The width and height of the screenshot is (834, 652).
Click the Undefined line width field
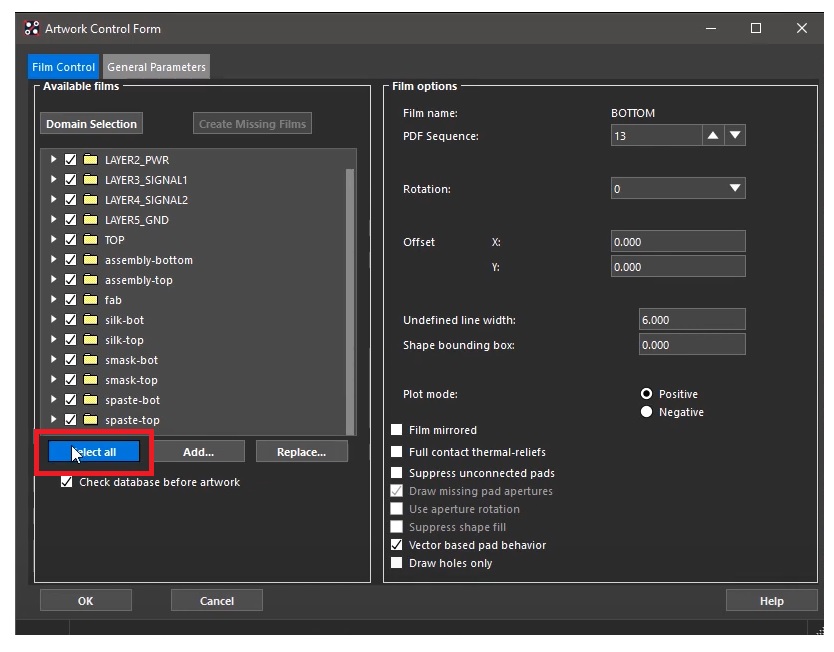tap(691, 320)
